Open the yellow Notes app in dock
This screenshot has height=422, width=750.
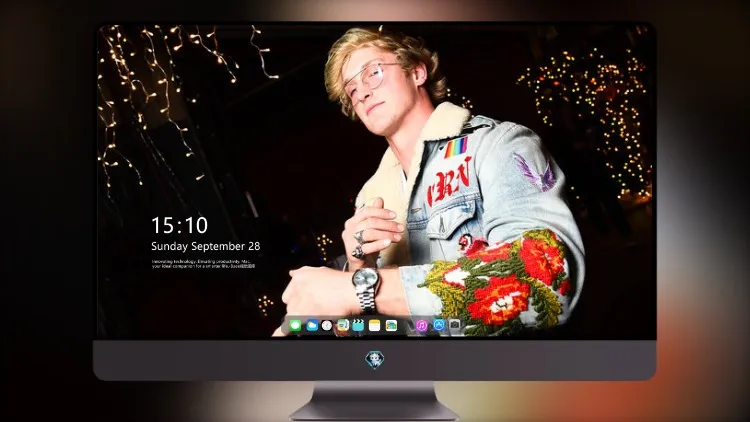click(x=375, y=326)
